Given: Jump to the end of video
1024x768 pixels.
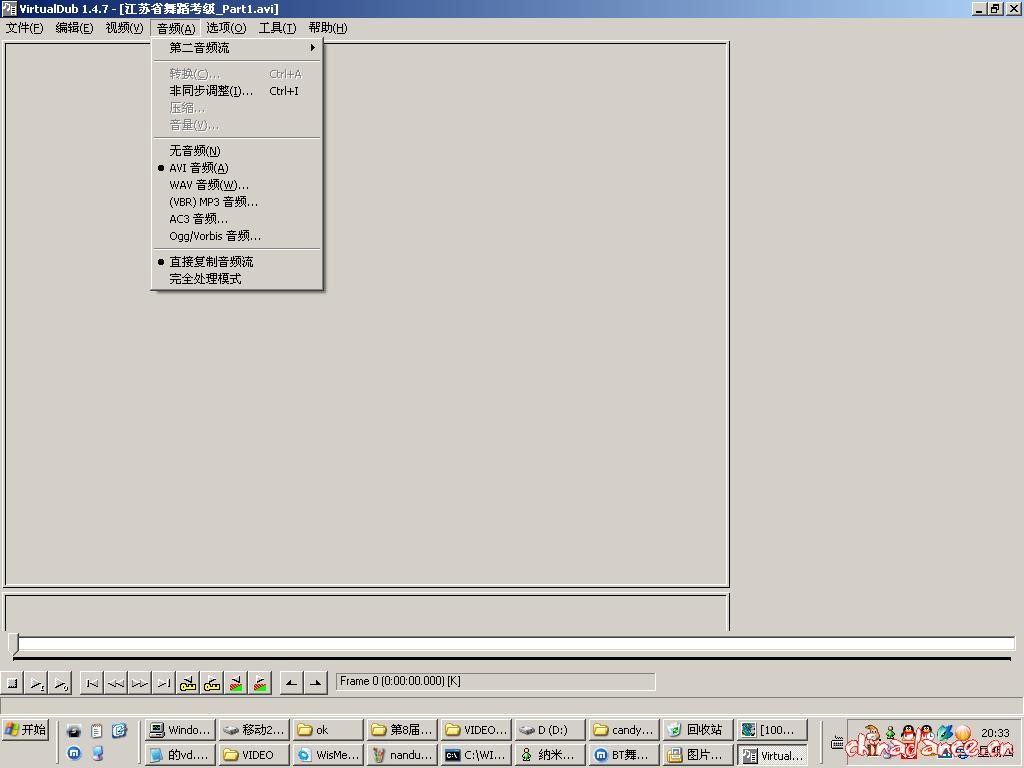Looking at the screenshot, I should [163, 684].
